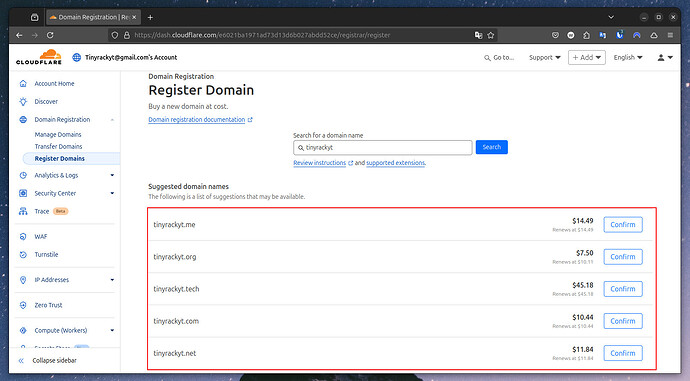Click the Register Domain heading
The height and width of the screenshot is (381, 690).
[201, 90]
